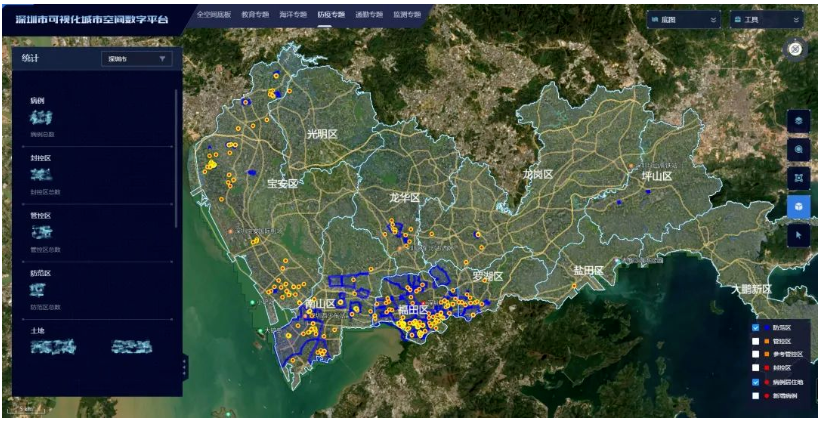Click the 新增病例 legend label text
This screenshot has width=819, height=422.
click(786, 396)
